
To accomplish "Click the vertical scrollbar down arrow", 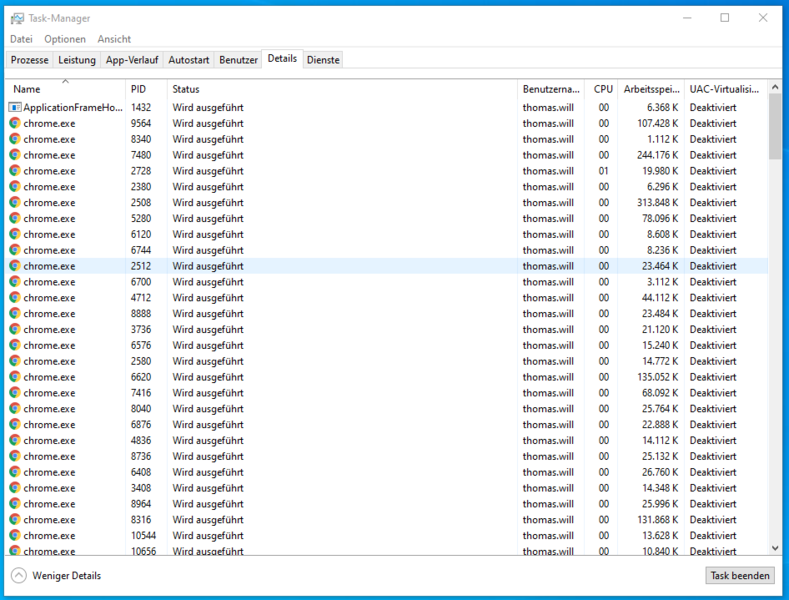I will [775, 547].
